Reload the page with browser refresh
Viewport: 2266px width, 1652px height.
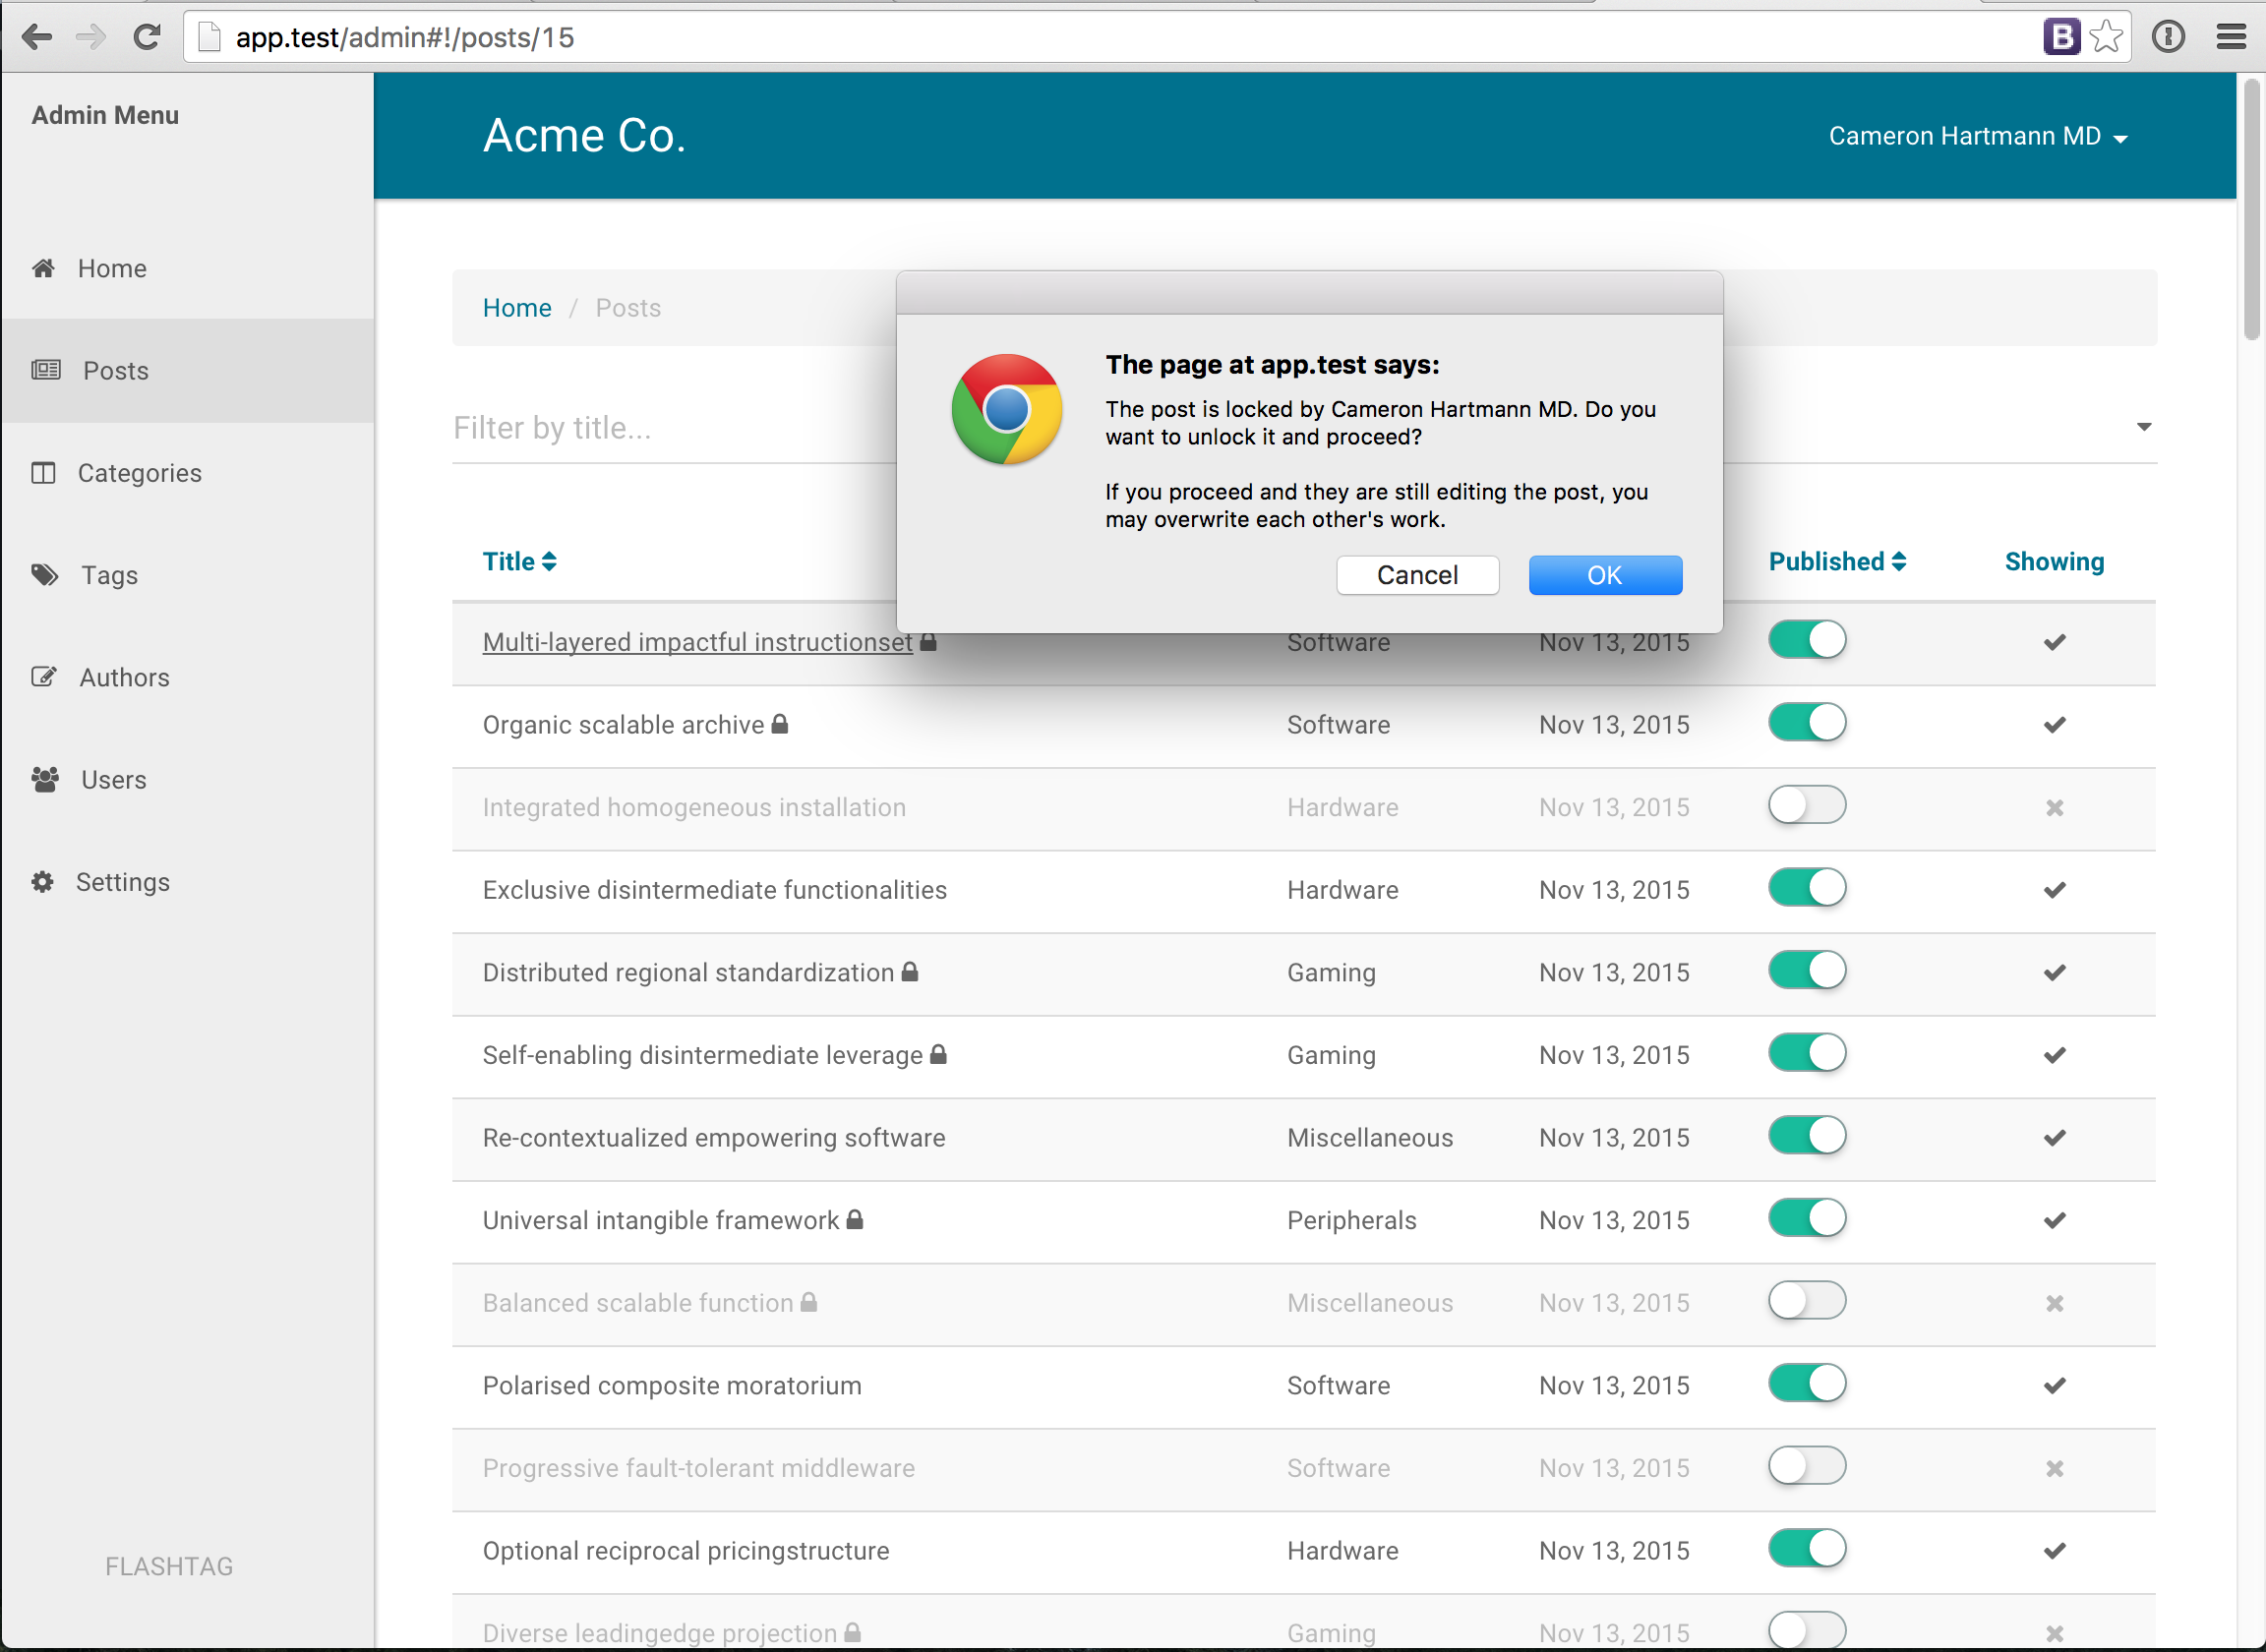[x=147, y=37]
